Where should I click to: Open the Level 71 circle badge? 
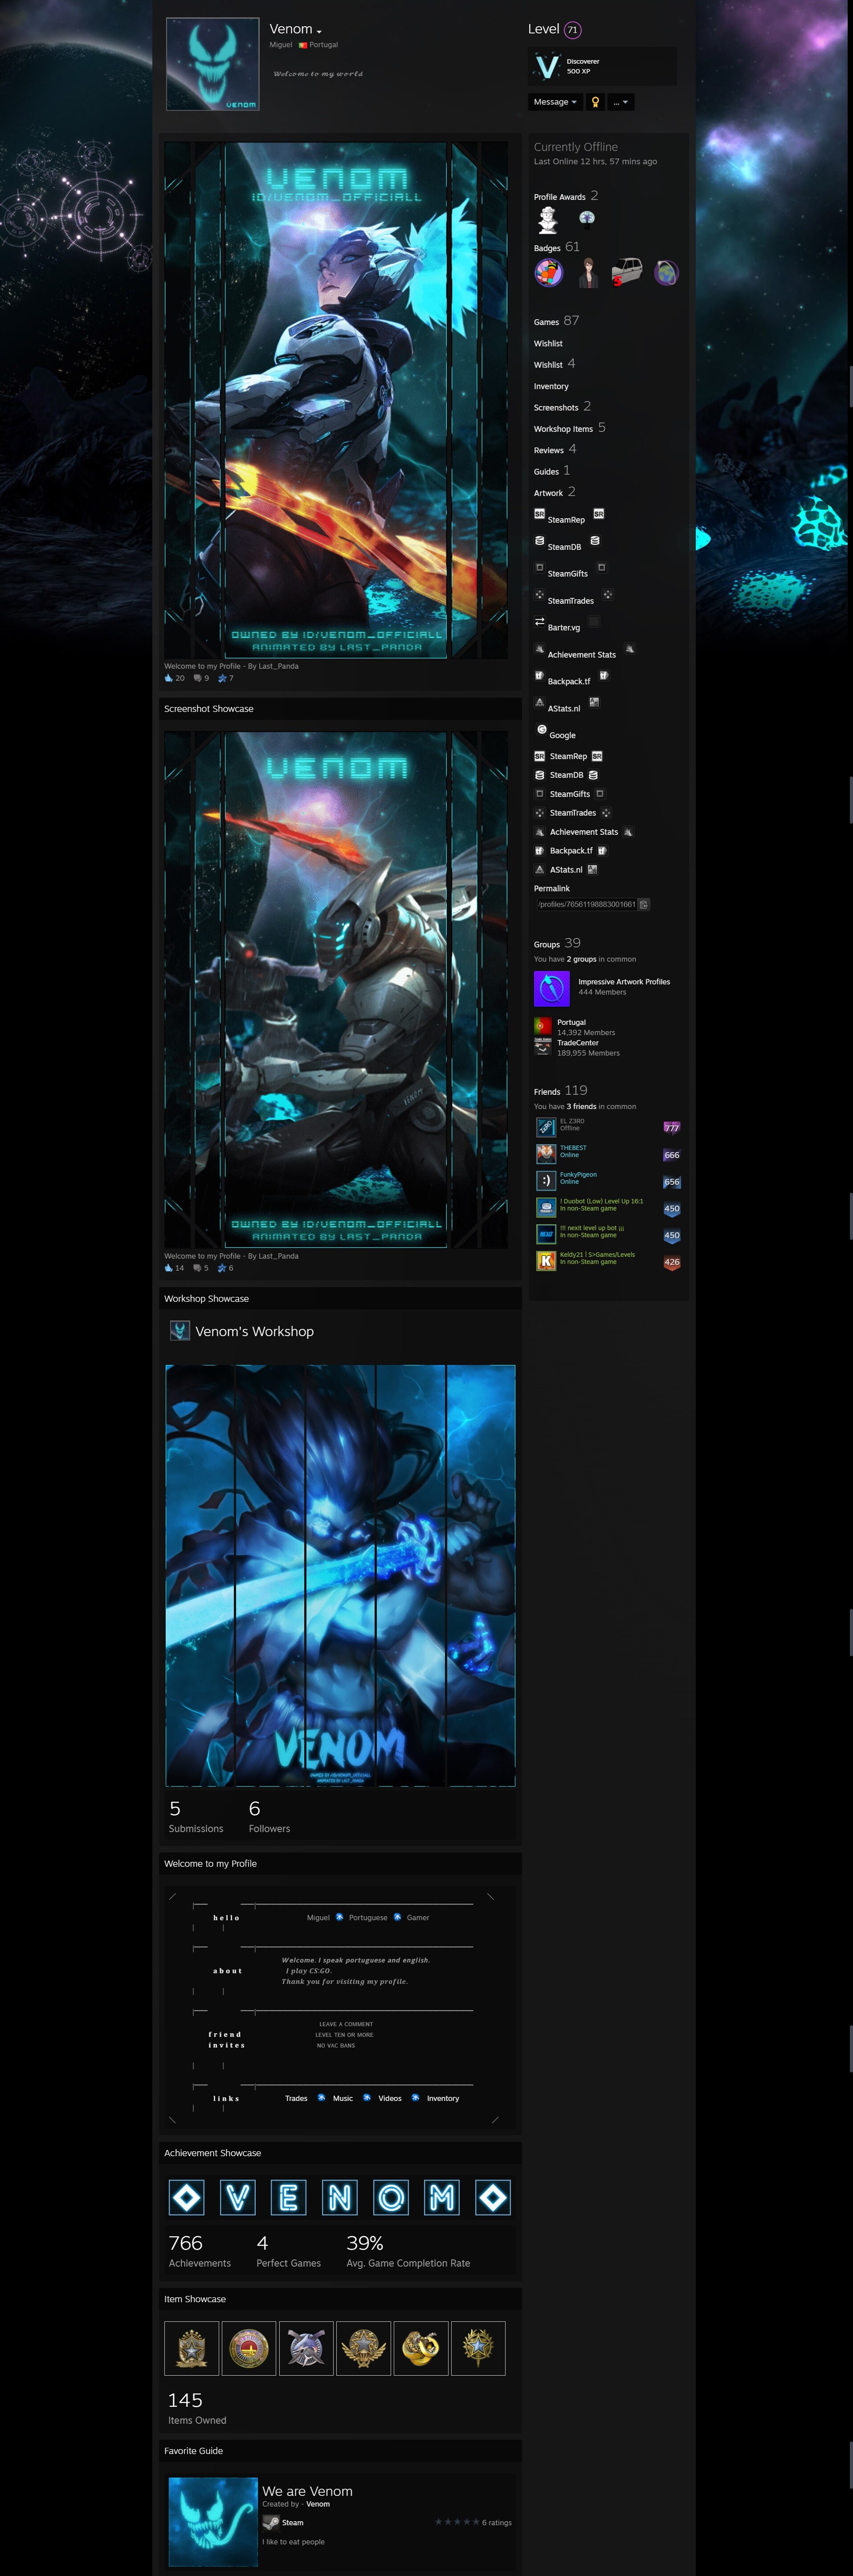pyautogui.click(x=572, y=30)
